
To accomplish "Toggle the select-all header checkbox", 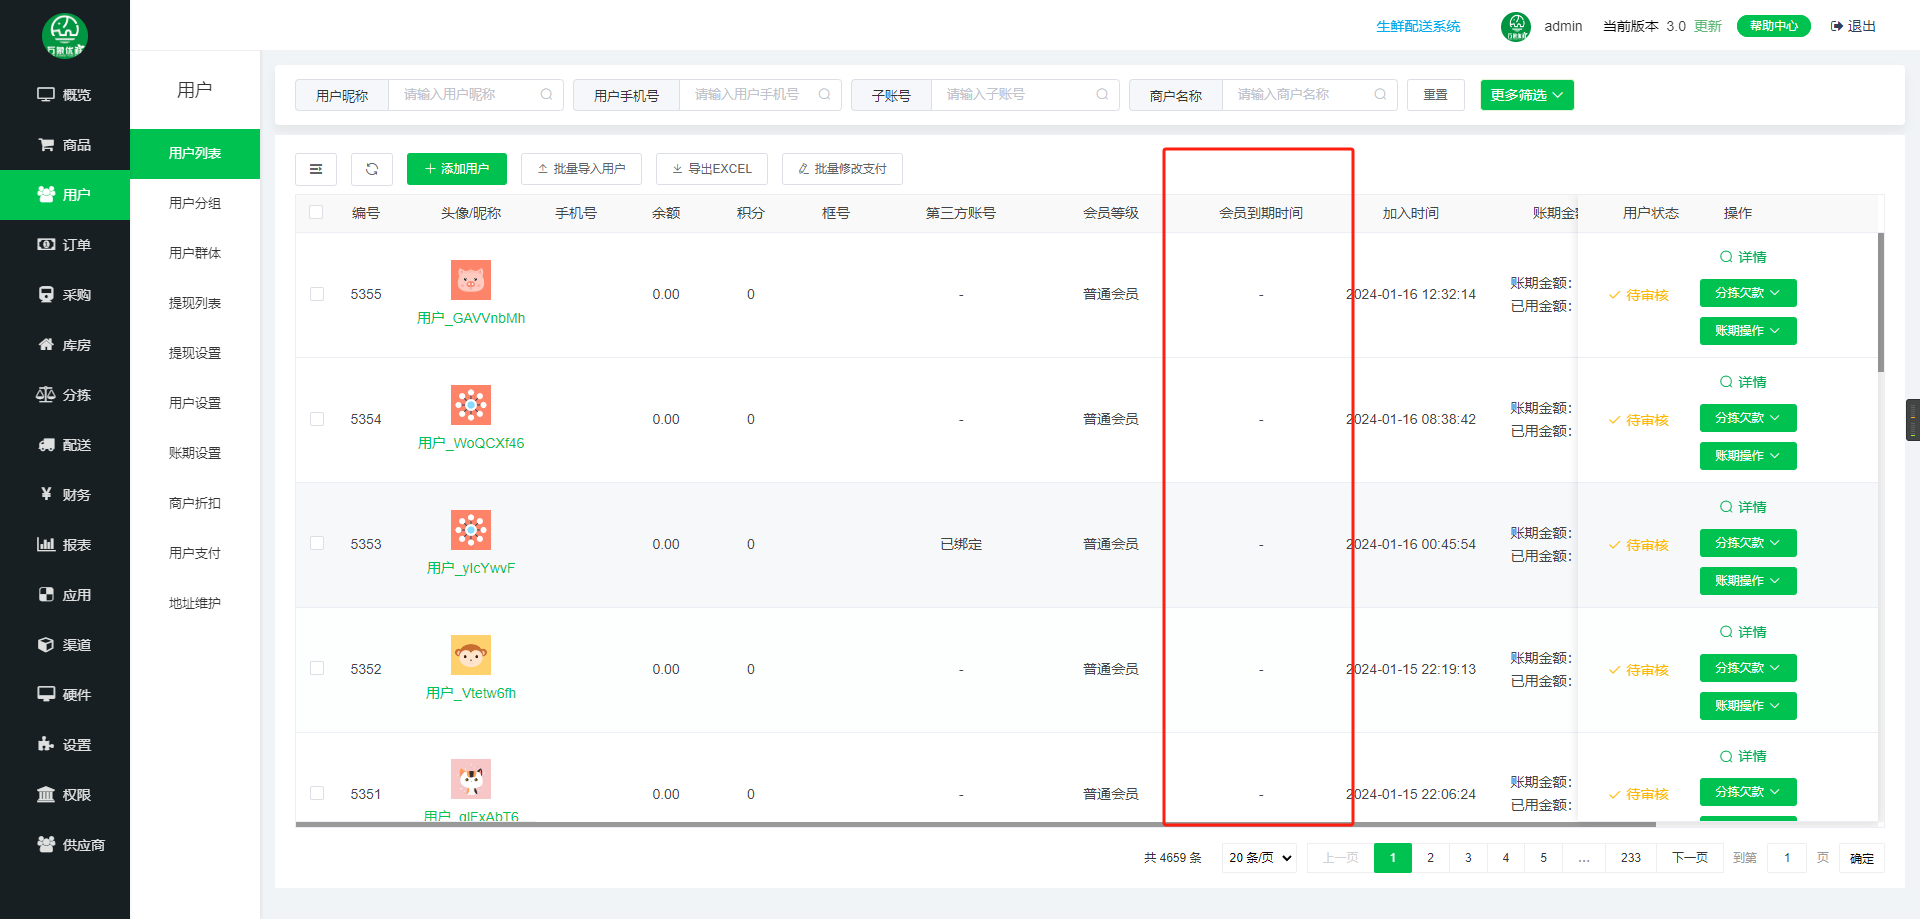I will (316, 212).
